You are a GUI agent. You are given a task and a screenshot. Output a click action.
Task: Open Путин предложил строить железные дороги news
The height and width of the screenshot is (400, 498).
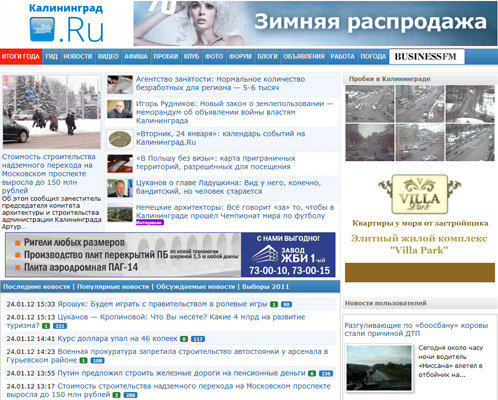coord(181,373)
